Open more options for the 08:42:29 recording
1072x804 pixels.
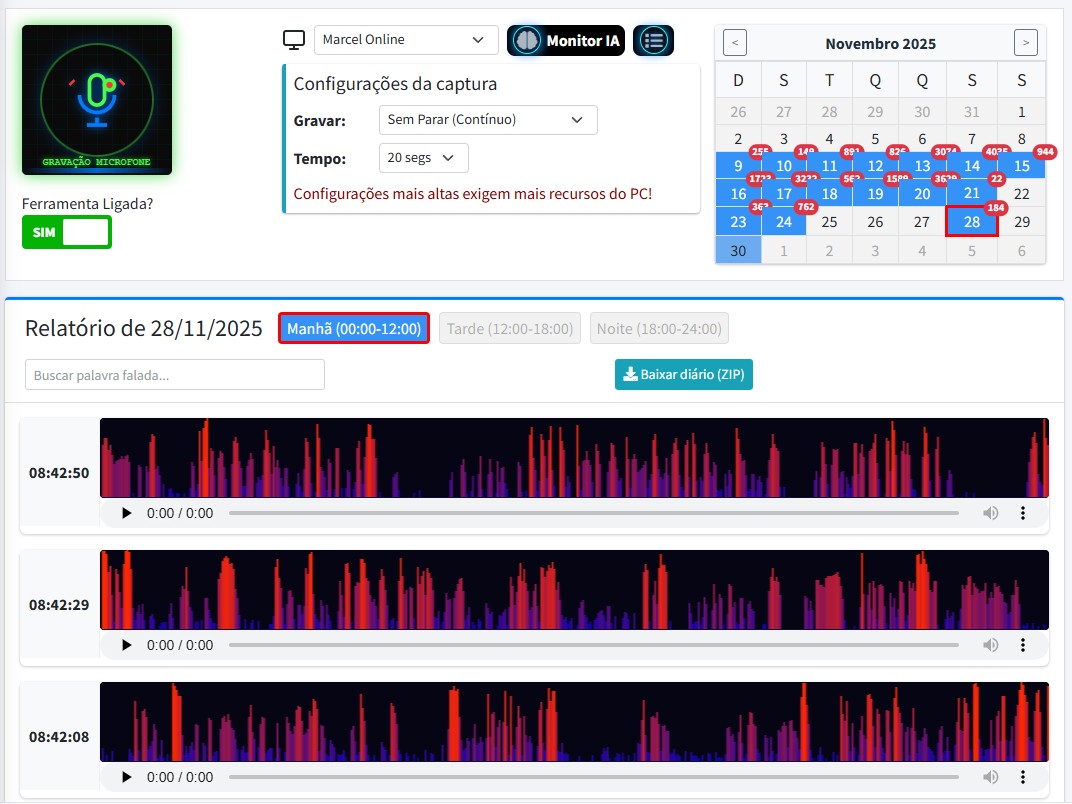click(x=1022, y=645)
